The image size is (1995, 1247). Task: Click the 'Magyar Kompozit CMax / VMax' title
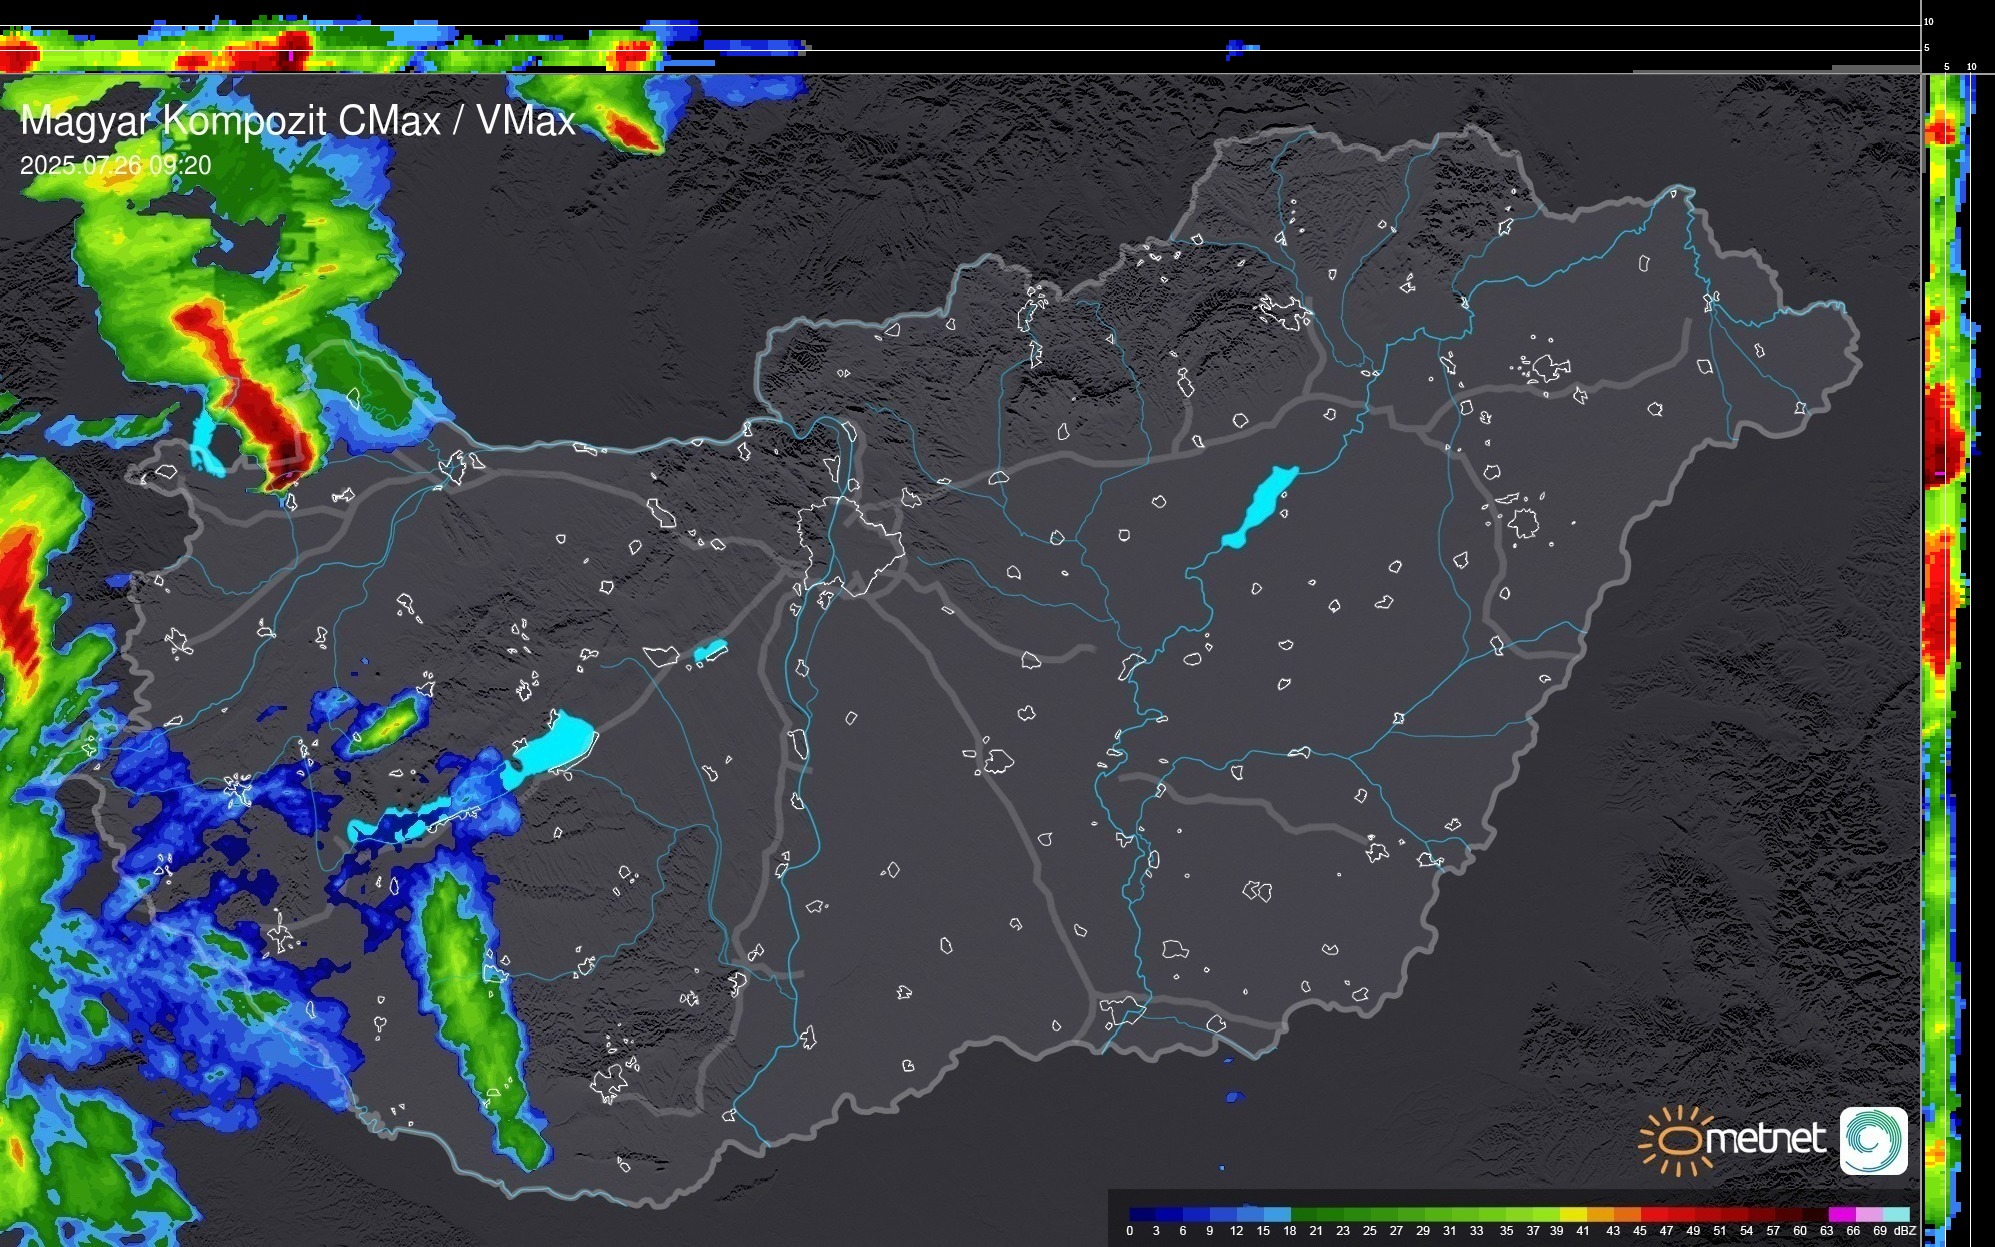tap(298, 121)
